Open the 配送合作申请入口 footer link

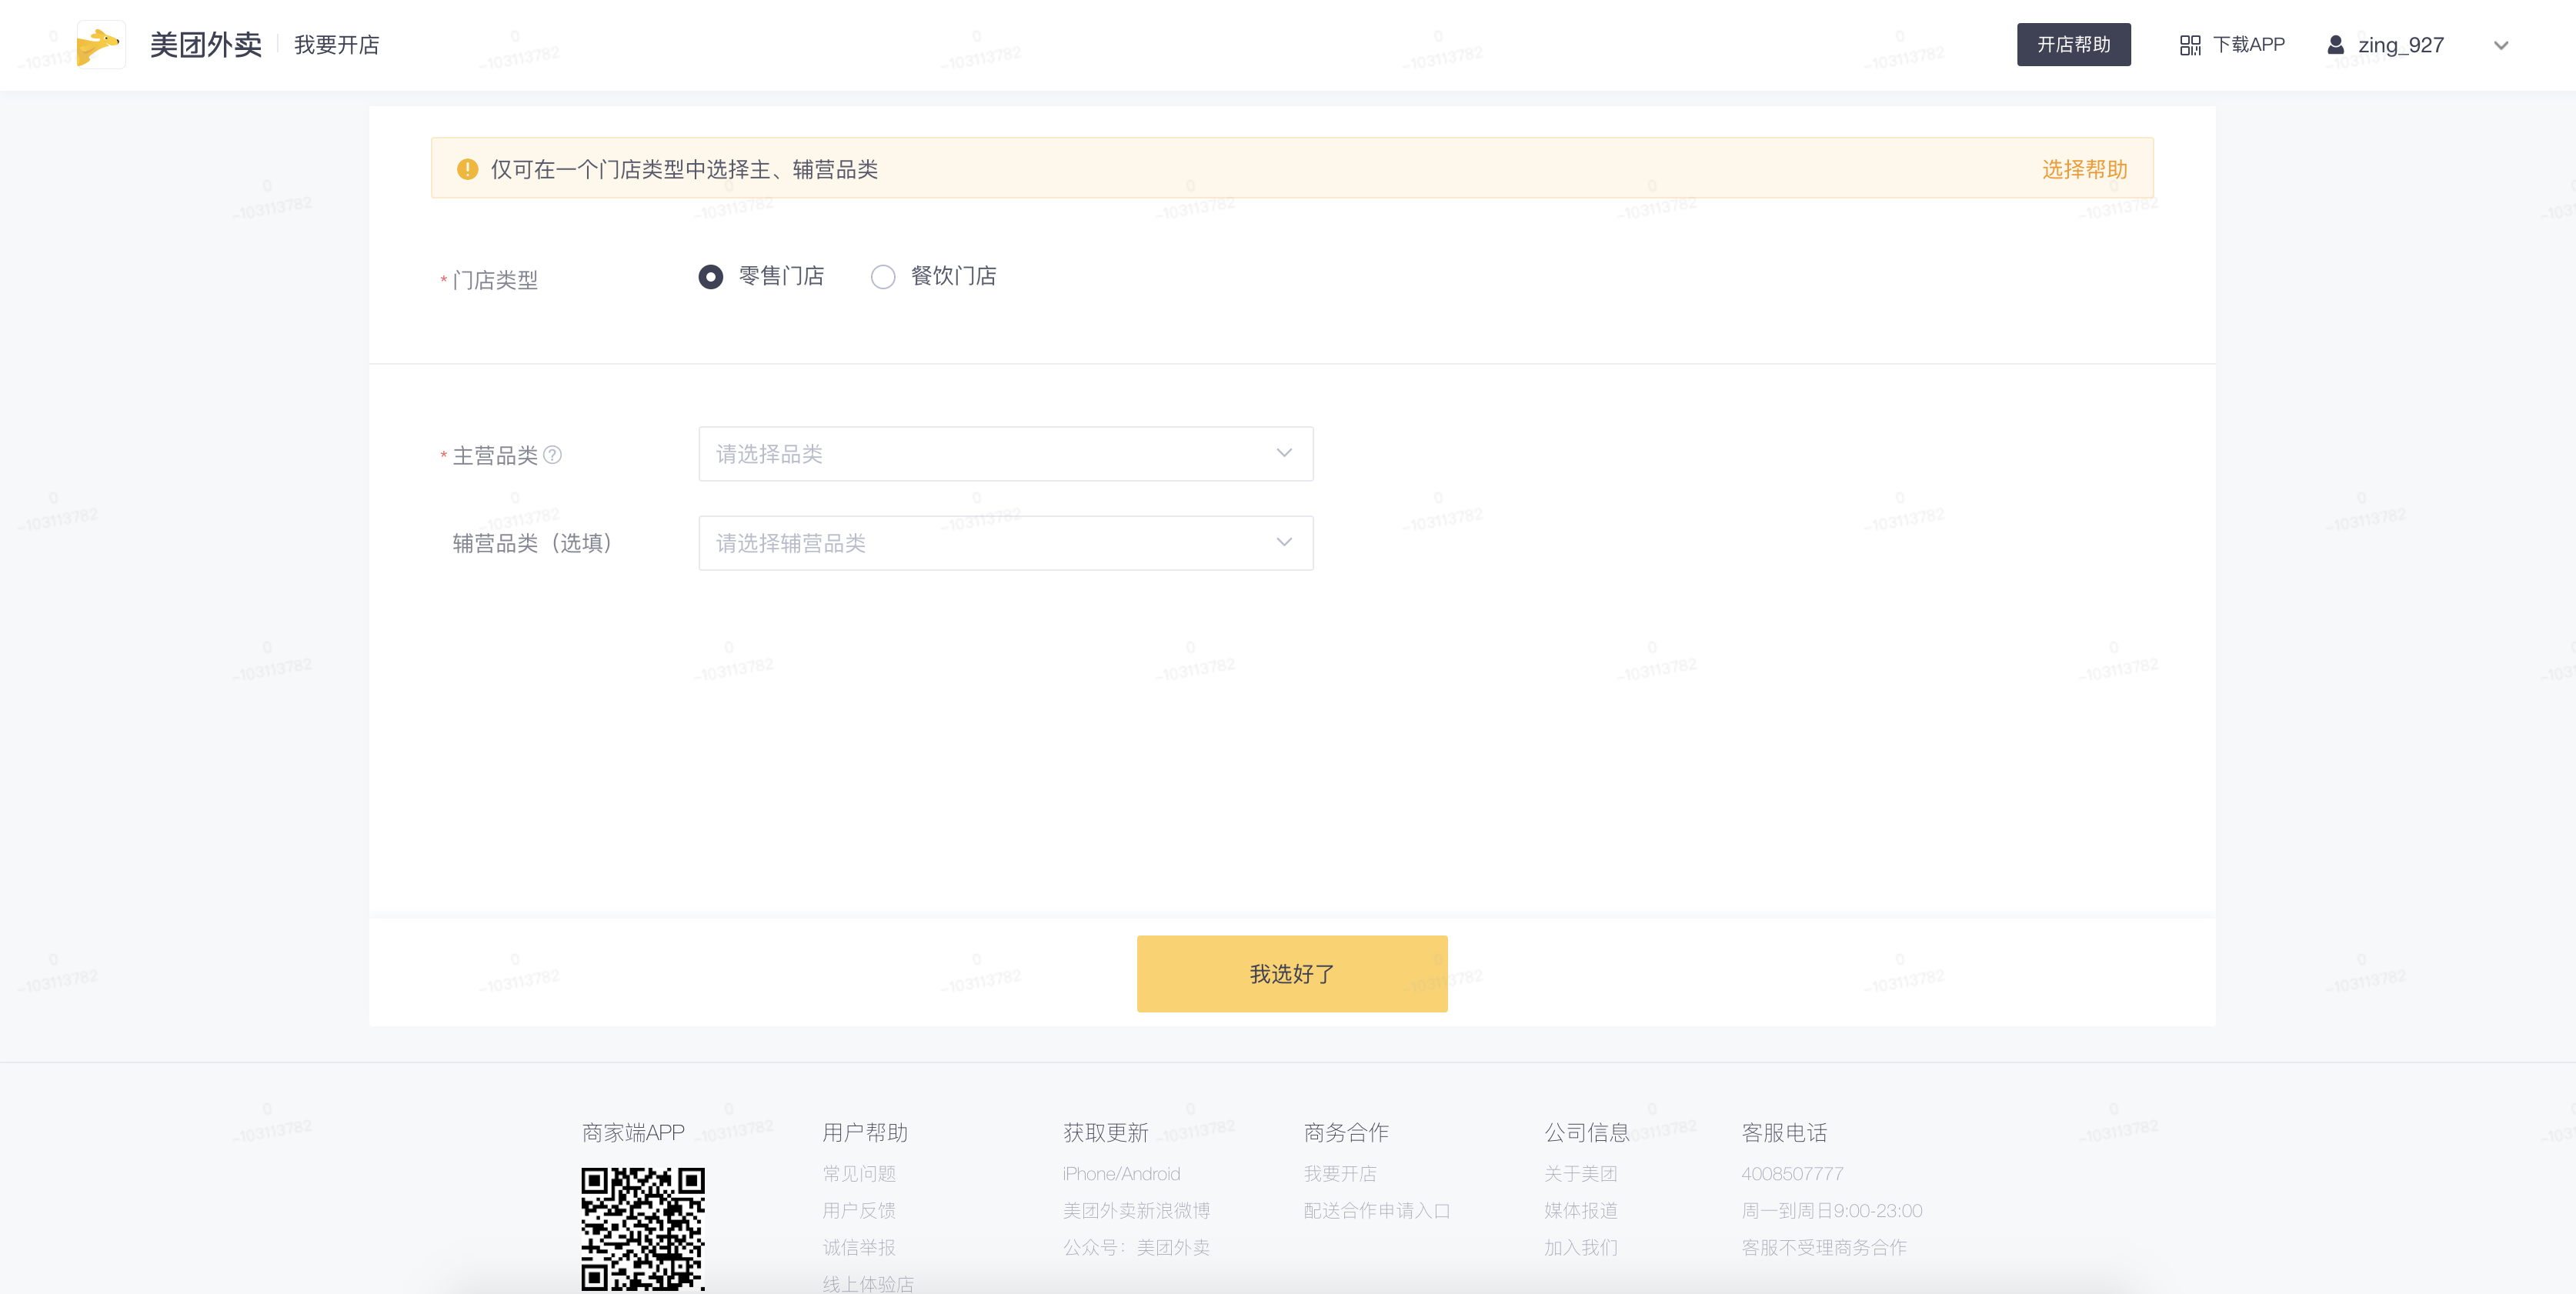point(1376,1210)
